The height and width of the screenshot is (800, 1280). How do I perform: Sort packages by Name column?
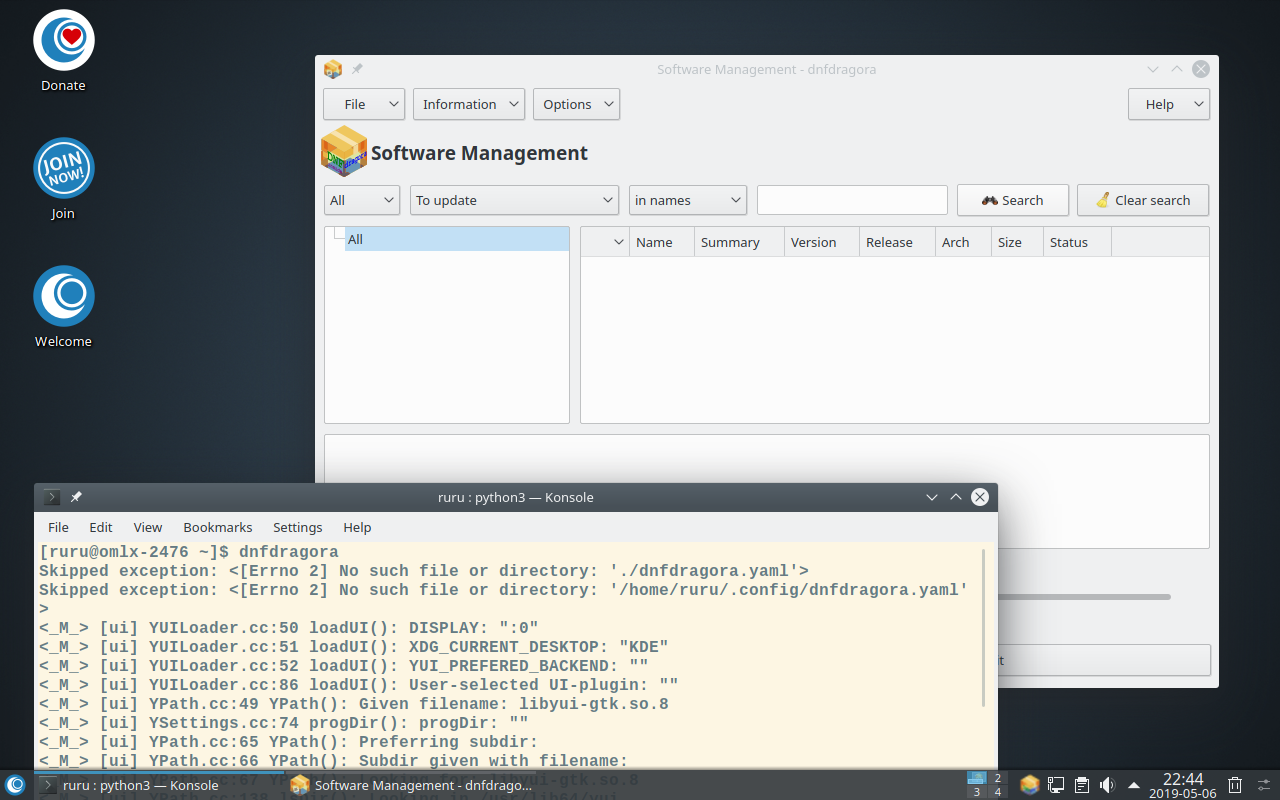coord(662,242)
